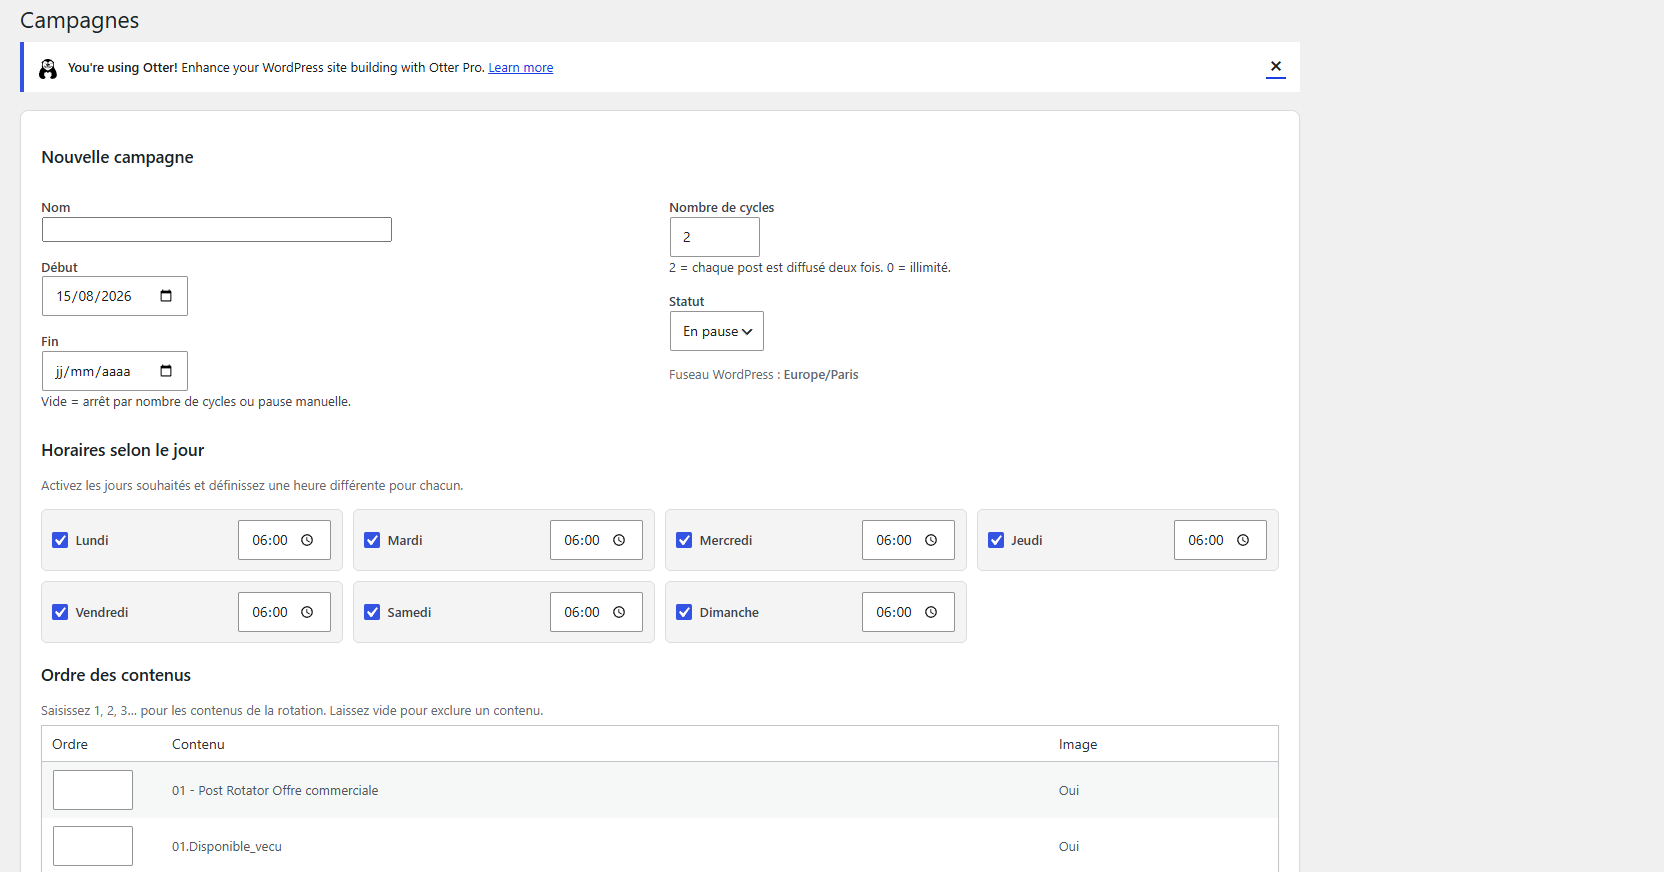Open the Statut dropdown showing En pause
The height and width of the screenshot is (872, 1664).
[x=717, y=331]
